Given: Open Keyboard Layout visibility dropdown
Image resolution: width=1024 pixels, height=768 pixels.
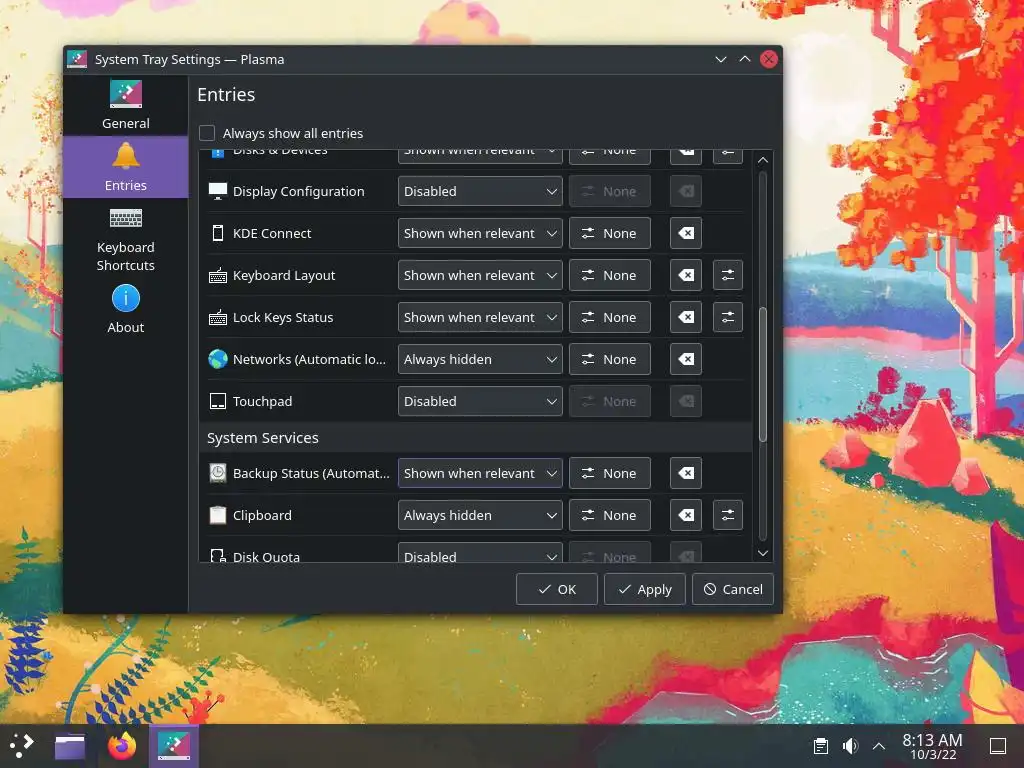Looking at the screenshot, I should 480,276.
